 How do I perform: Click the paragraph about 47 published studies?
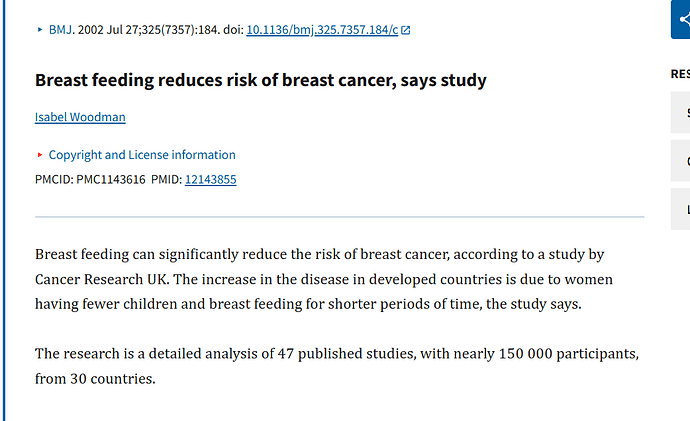click(336, 366)
